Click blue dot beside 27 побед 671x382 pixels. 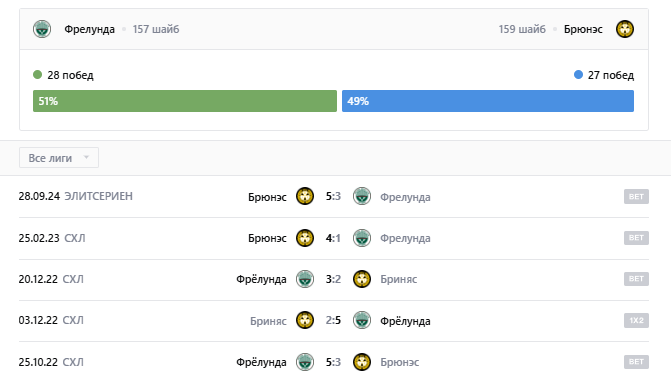[x=578, y=75]
